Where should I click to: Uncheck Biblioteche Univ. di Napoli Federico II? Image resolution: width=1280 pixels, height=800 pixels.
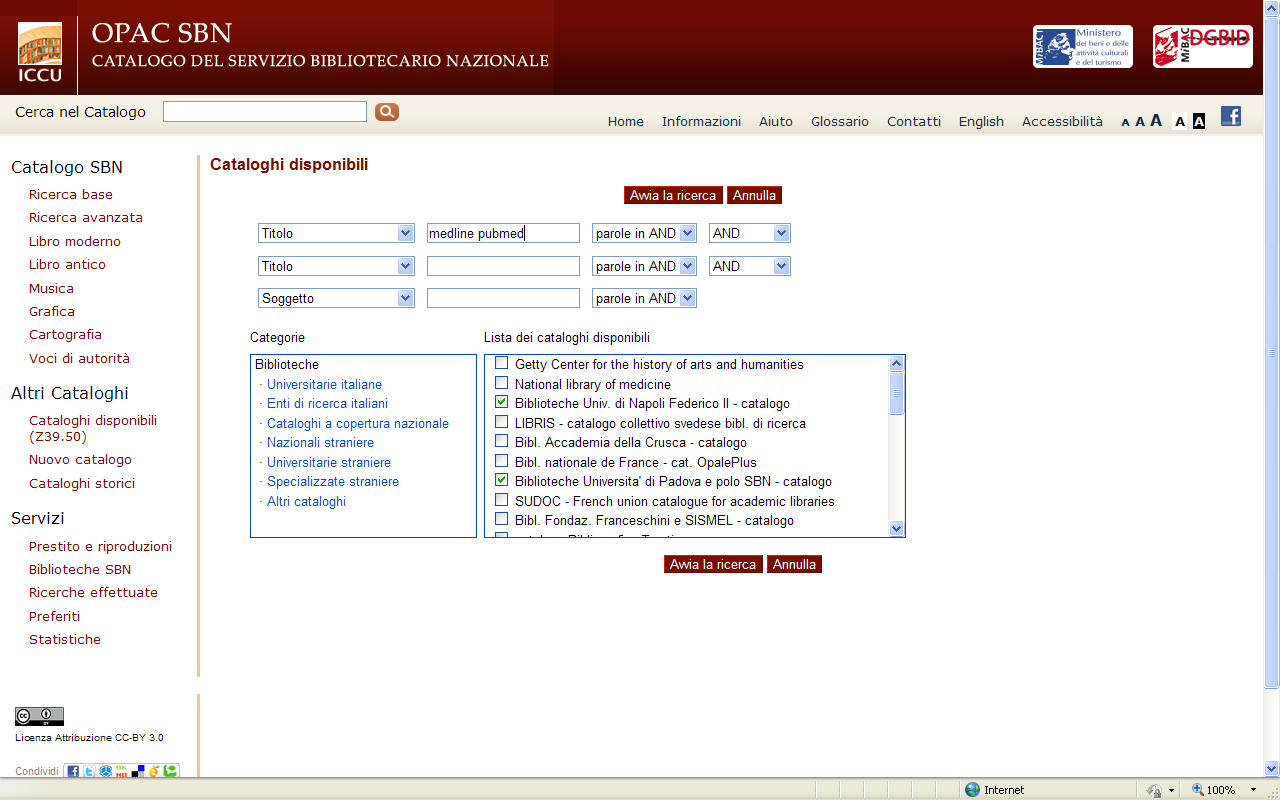(x=502, y=402)
